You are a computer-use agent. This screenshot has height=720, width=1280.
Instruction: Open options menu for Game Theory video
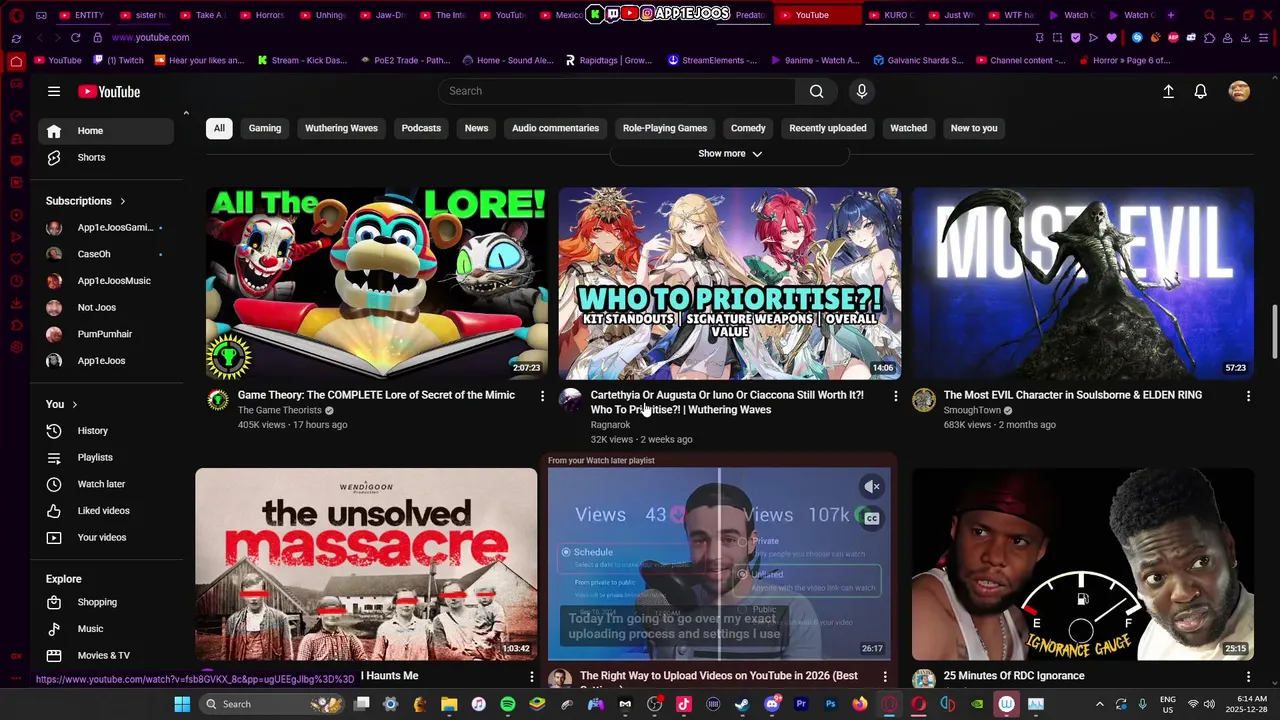(542, 396)
